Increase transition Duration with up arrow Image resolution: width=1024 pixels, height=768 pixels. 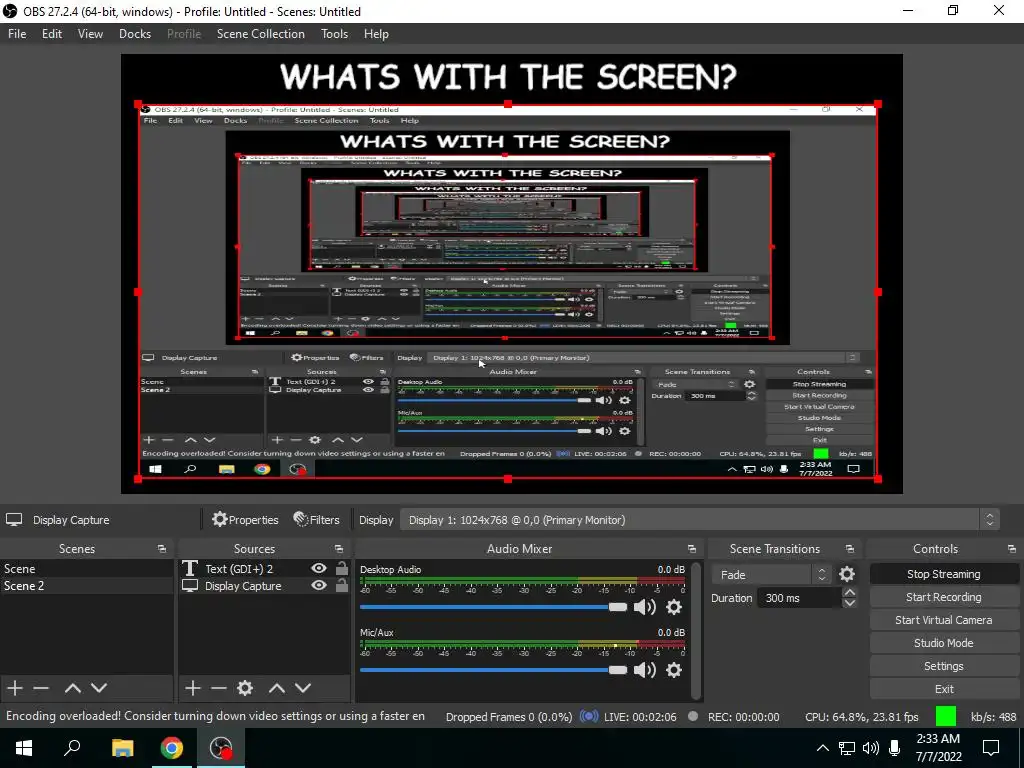(850, 592)
